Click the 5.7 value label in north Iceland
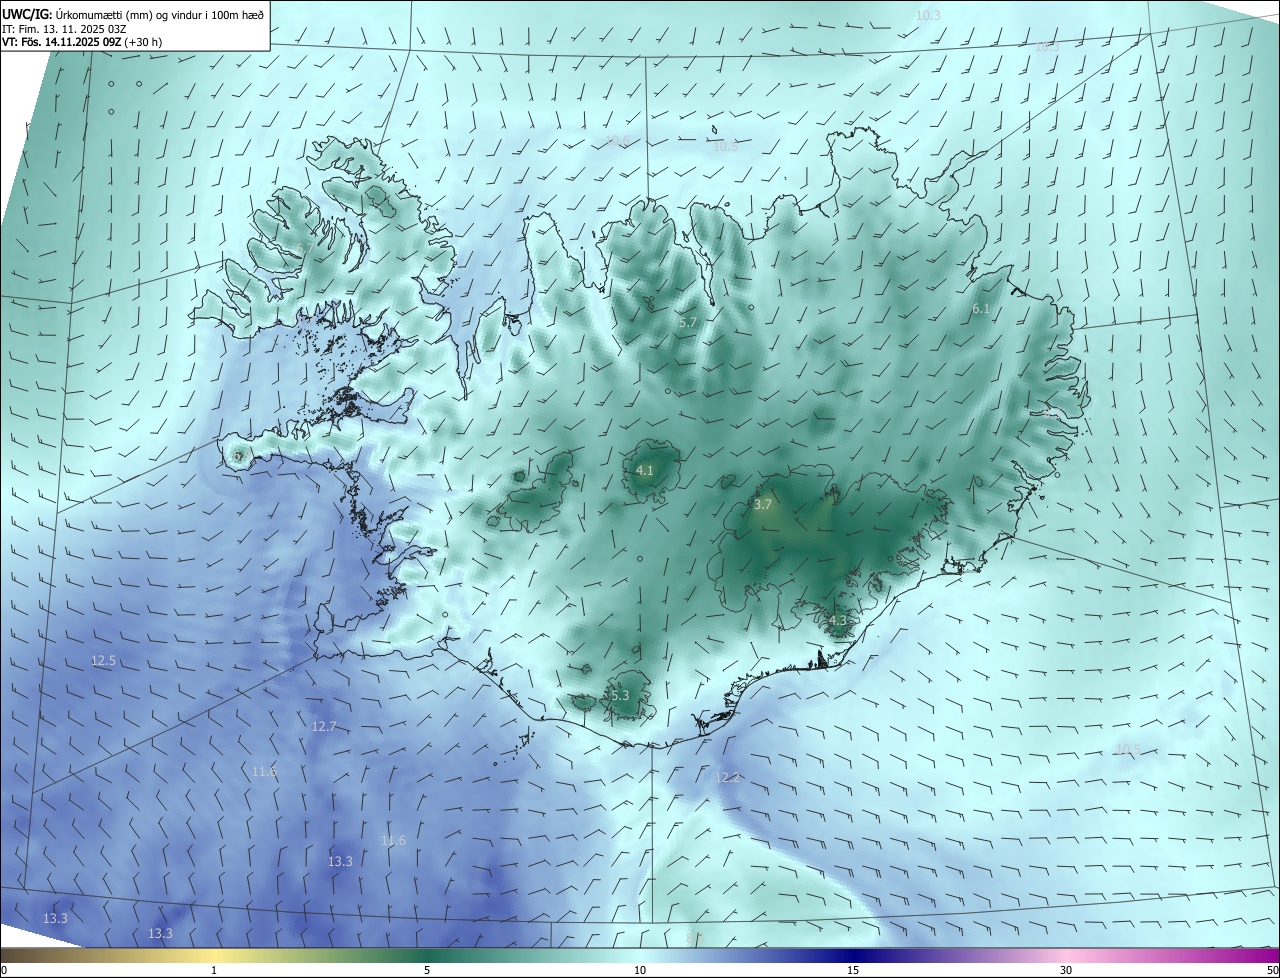 (687, 322)
